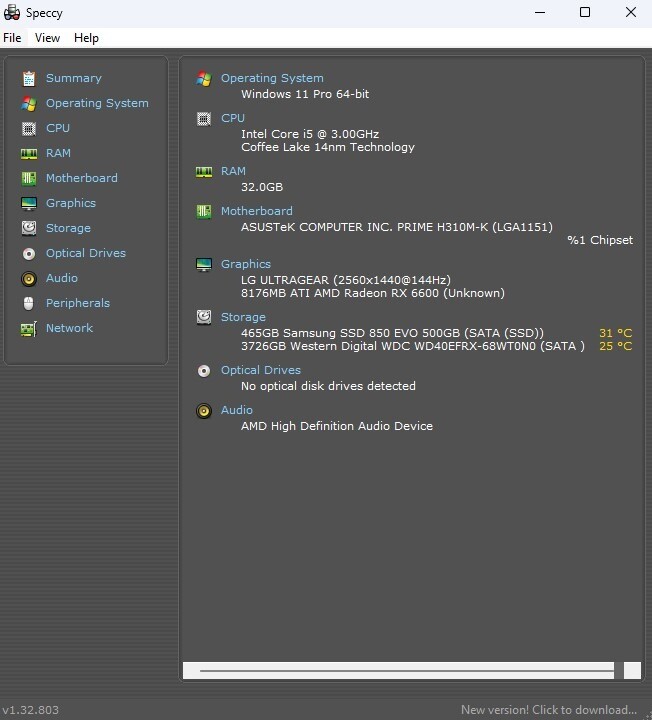Screen dimensions: 652x720
Task: Click the Windows flag icon in summary panel
Action: (x=204, y=79)
